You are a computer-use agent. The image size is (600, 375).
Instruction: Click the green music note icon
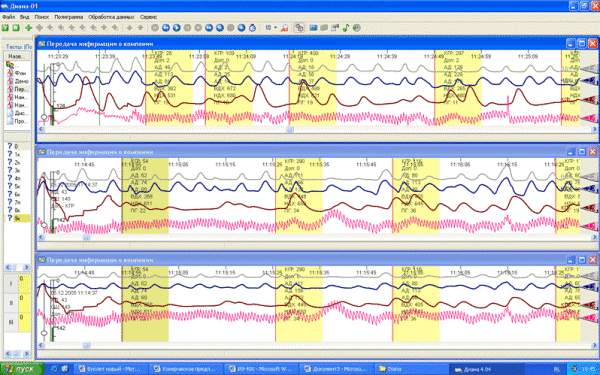click(346, 28)
